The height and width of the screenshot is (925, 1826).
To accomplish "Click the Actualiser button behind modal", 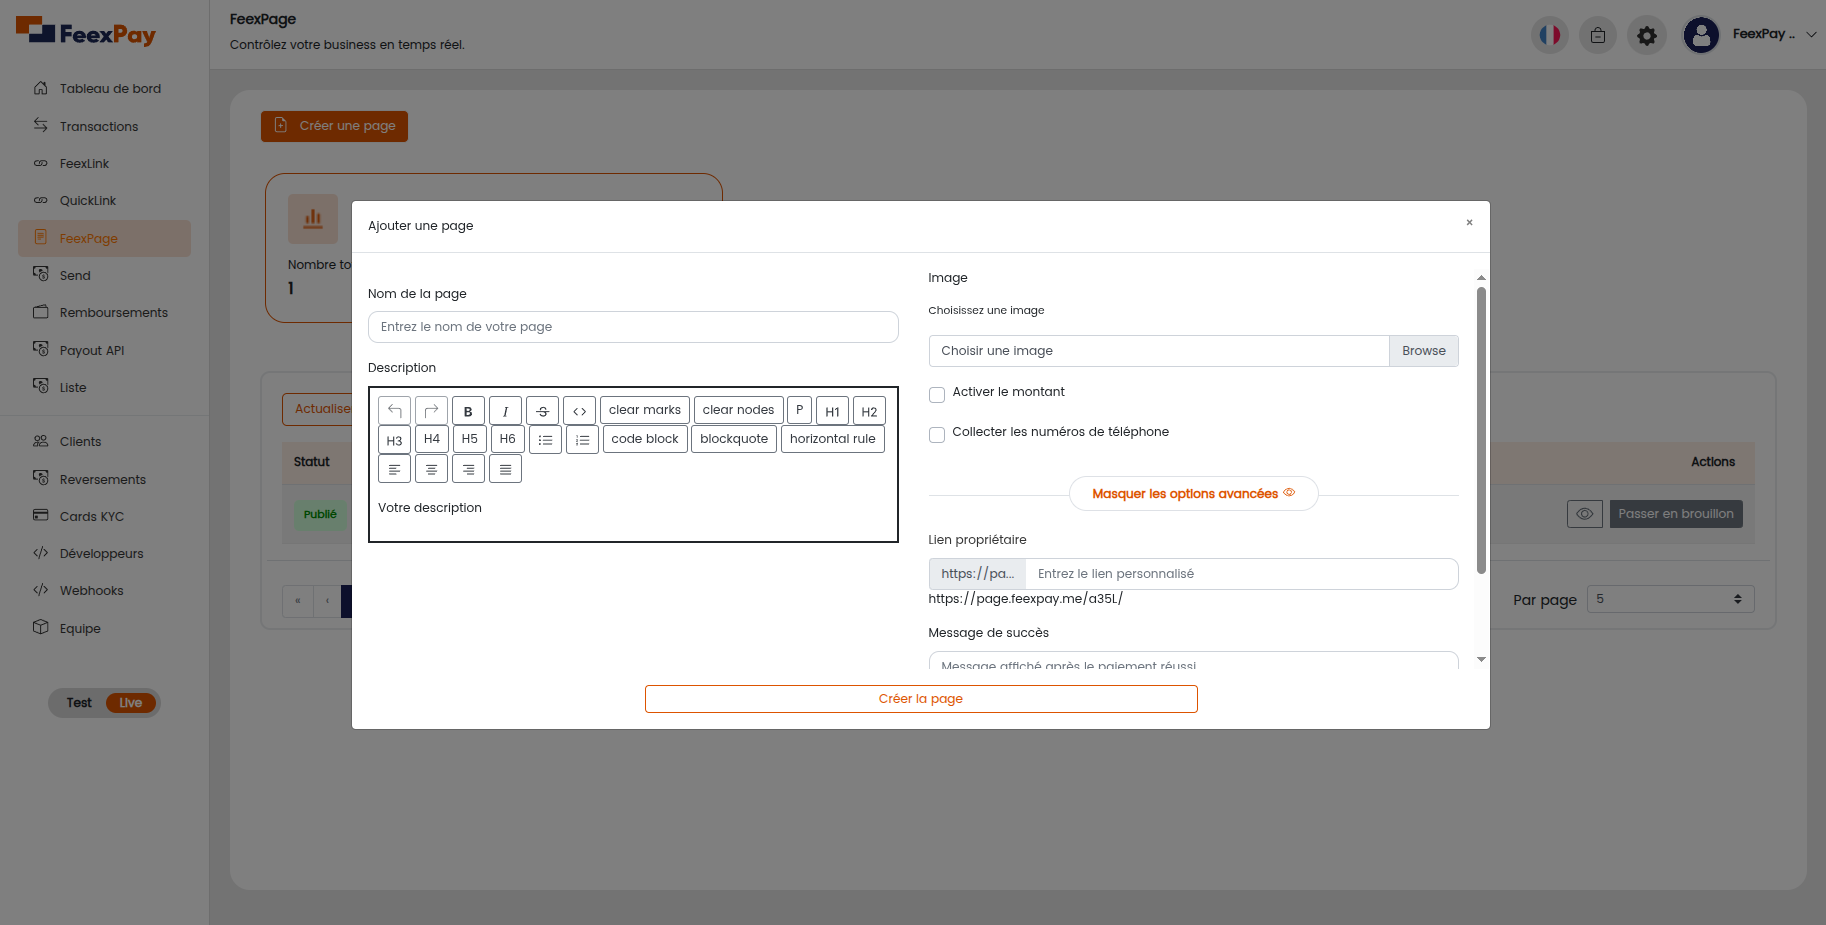I will click(x=317, y=409).
